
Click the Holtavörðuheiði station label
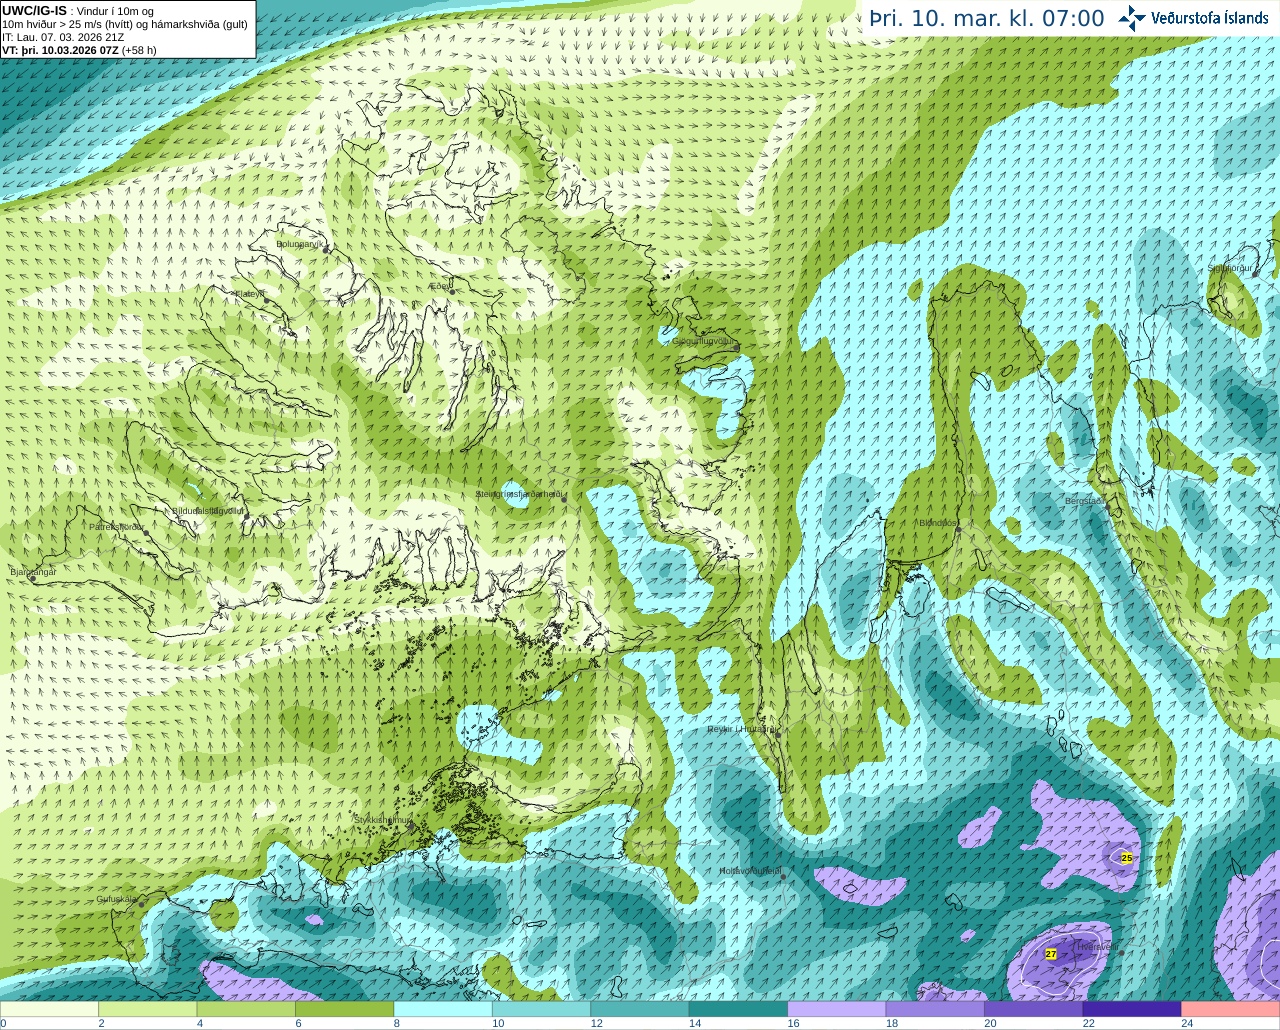pos(750,871)
